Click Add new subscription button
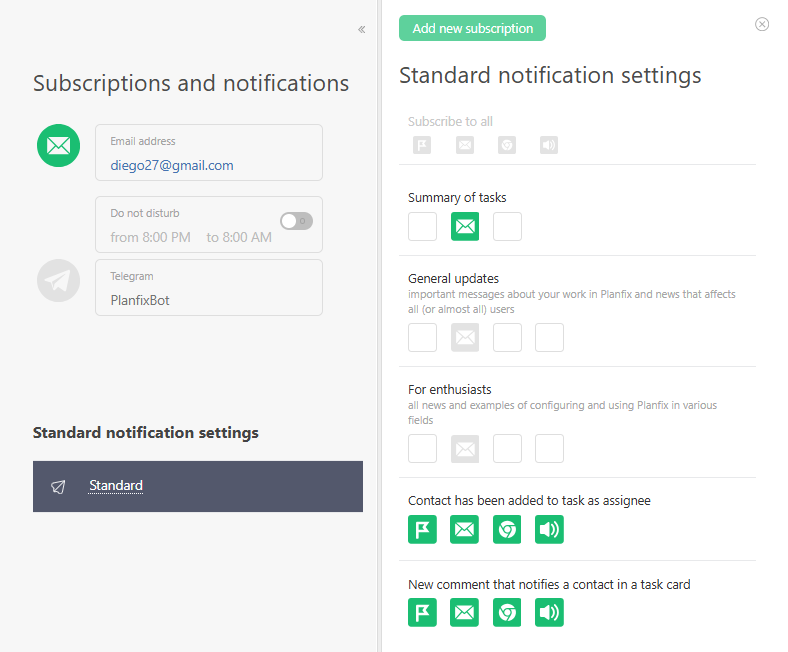 point(472,28)
